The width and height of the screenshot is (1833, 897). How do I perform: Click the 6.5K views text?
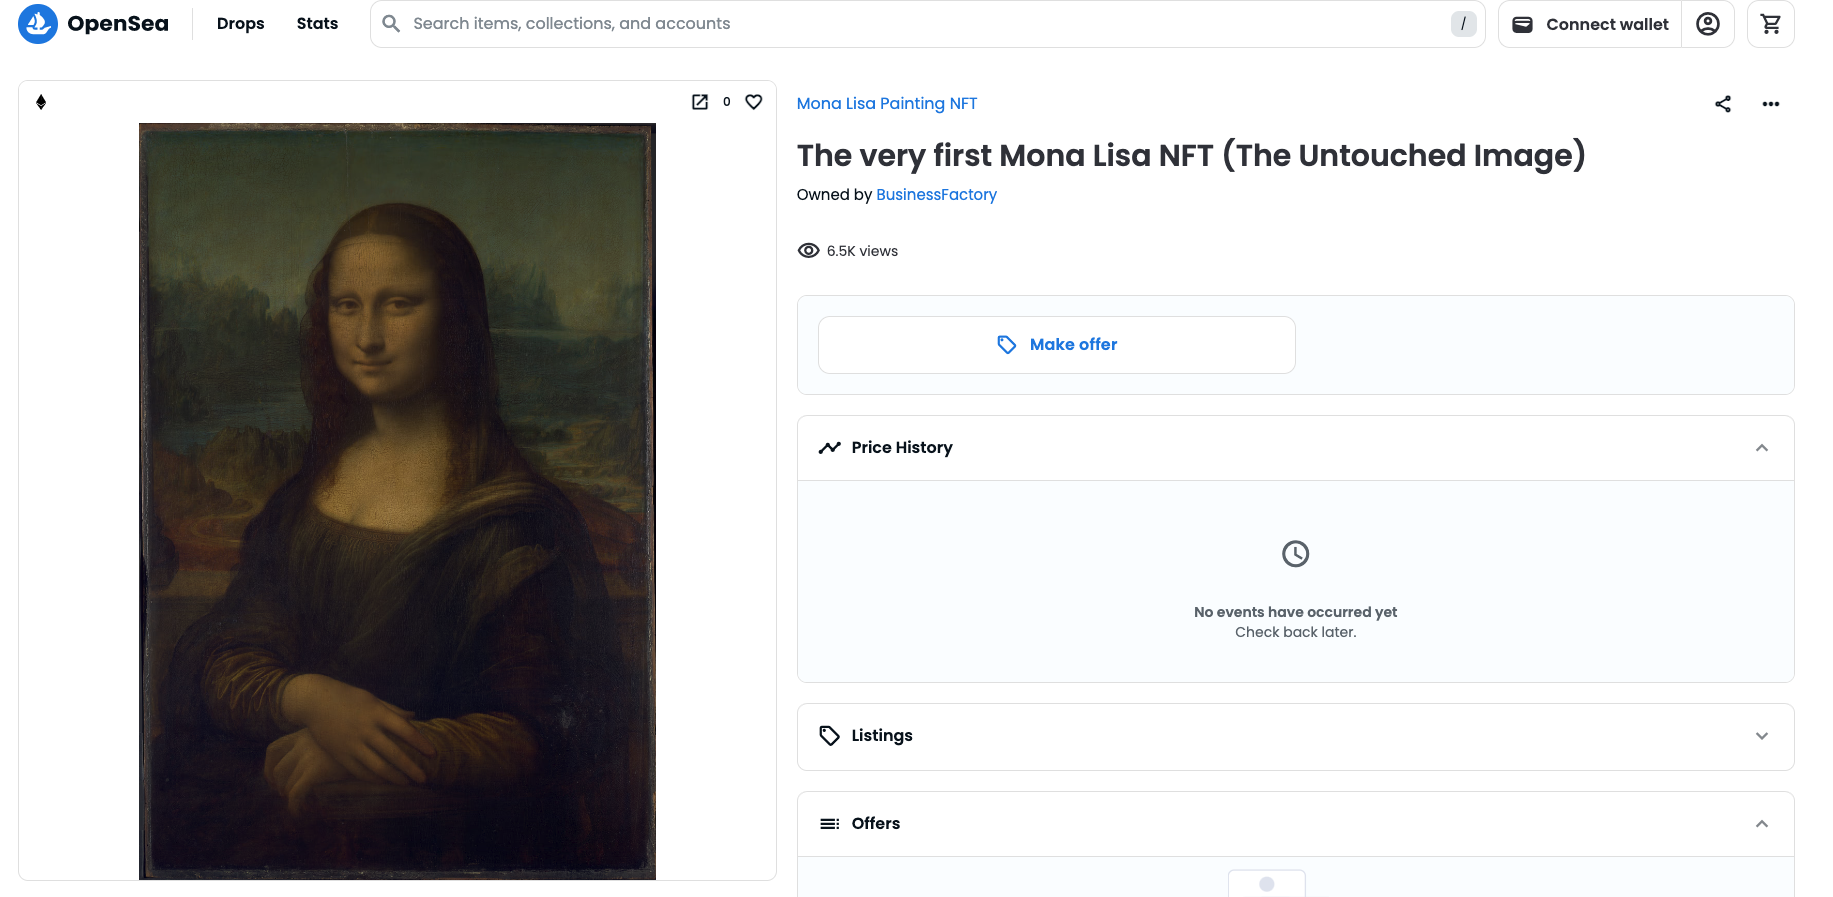point(862,251)
